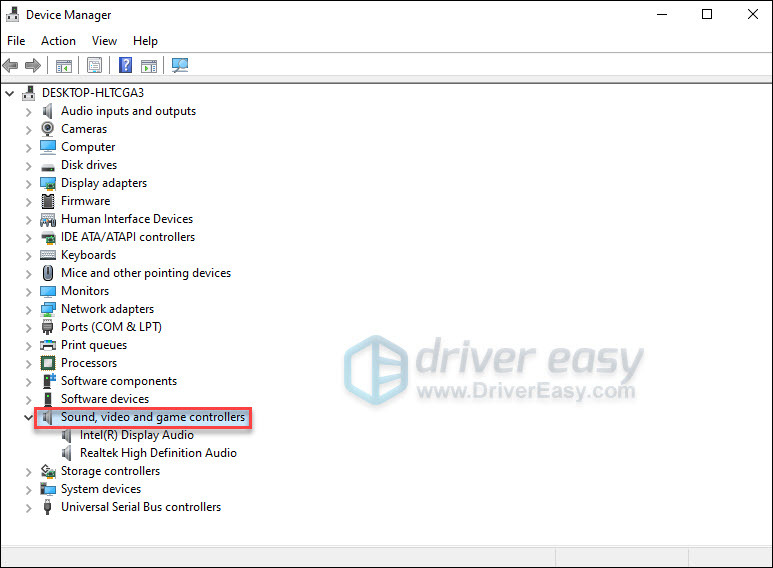Screen dimensions: 773x568
Task: Expand the Software devices category
Action: [x=29, y=399]
